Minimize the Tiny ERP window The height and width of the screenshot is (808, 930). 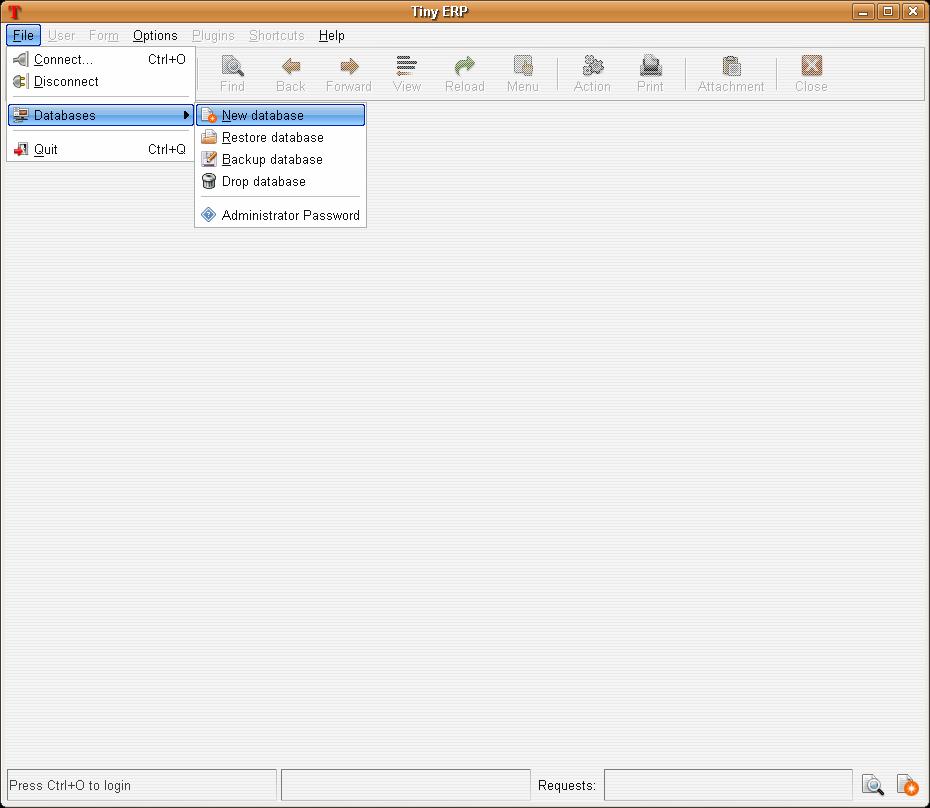click(x=863, y=11)
